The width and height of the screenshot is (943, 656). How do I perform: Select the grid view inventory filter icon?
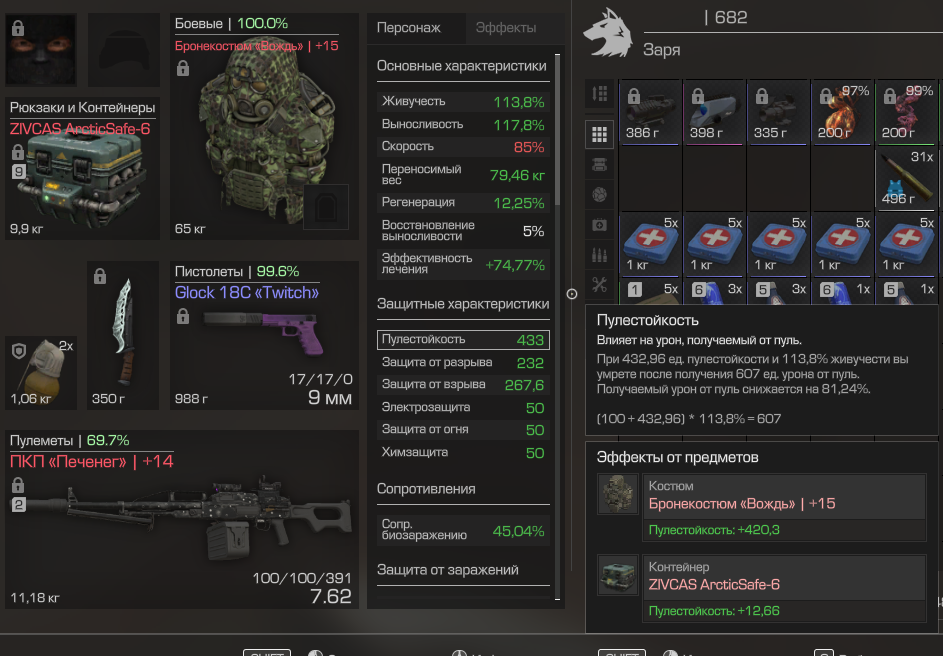(x=599, y=134)
